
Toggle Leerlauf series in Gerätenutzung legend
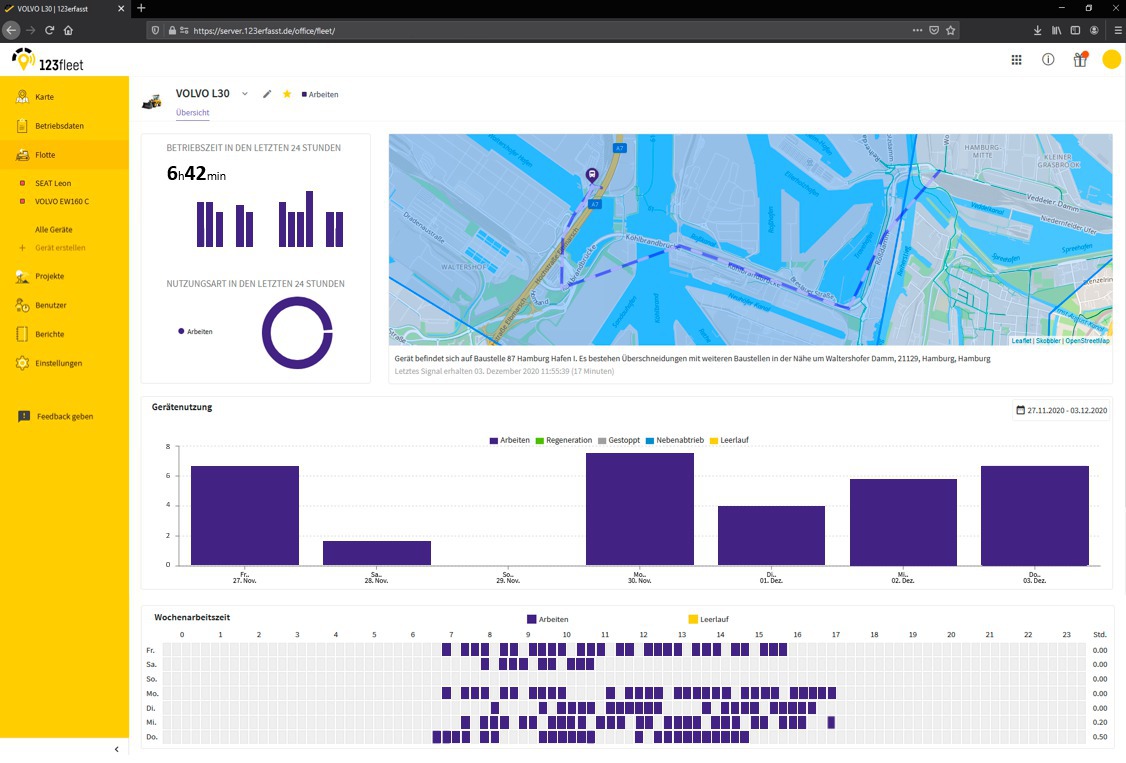click(730, 440)
